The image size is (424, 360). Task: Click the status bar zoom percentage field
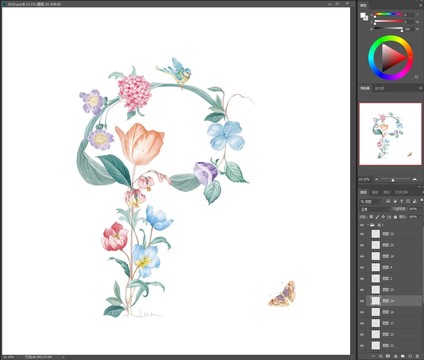(x=8, y=357)
